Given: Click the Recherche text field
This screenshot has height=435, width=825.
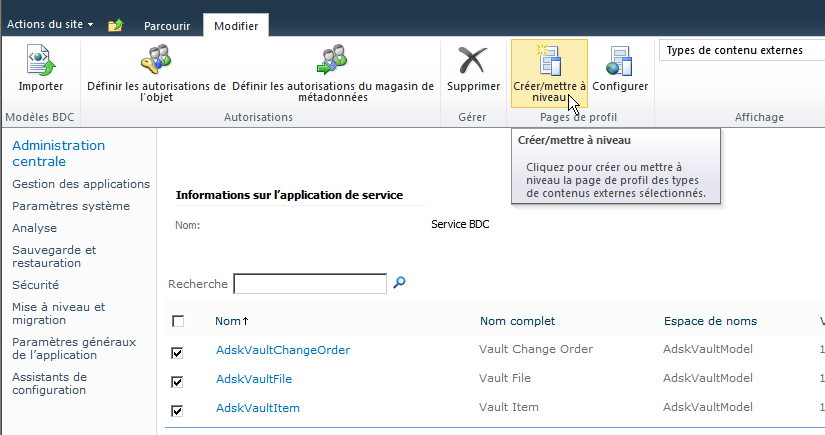Looking at the screenshot, I should coord(310,285).
